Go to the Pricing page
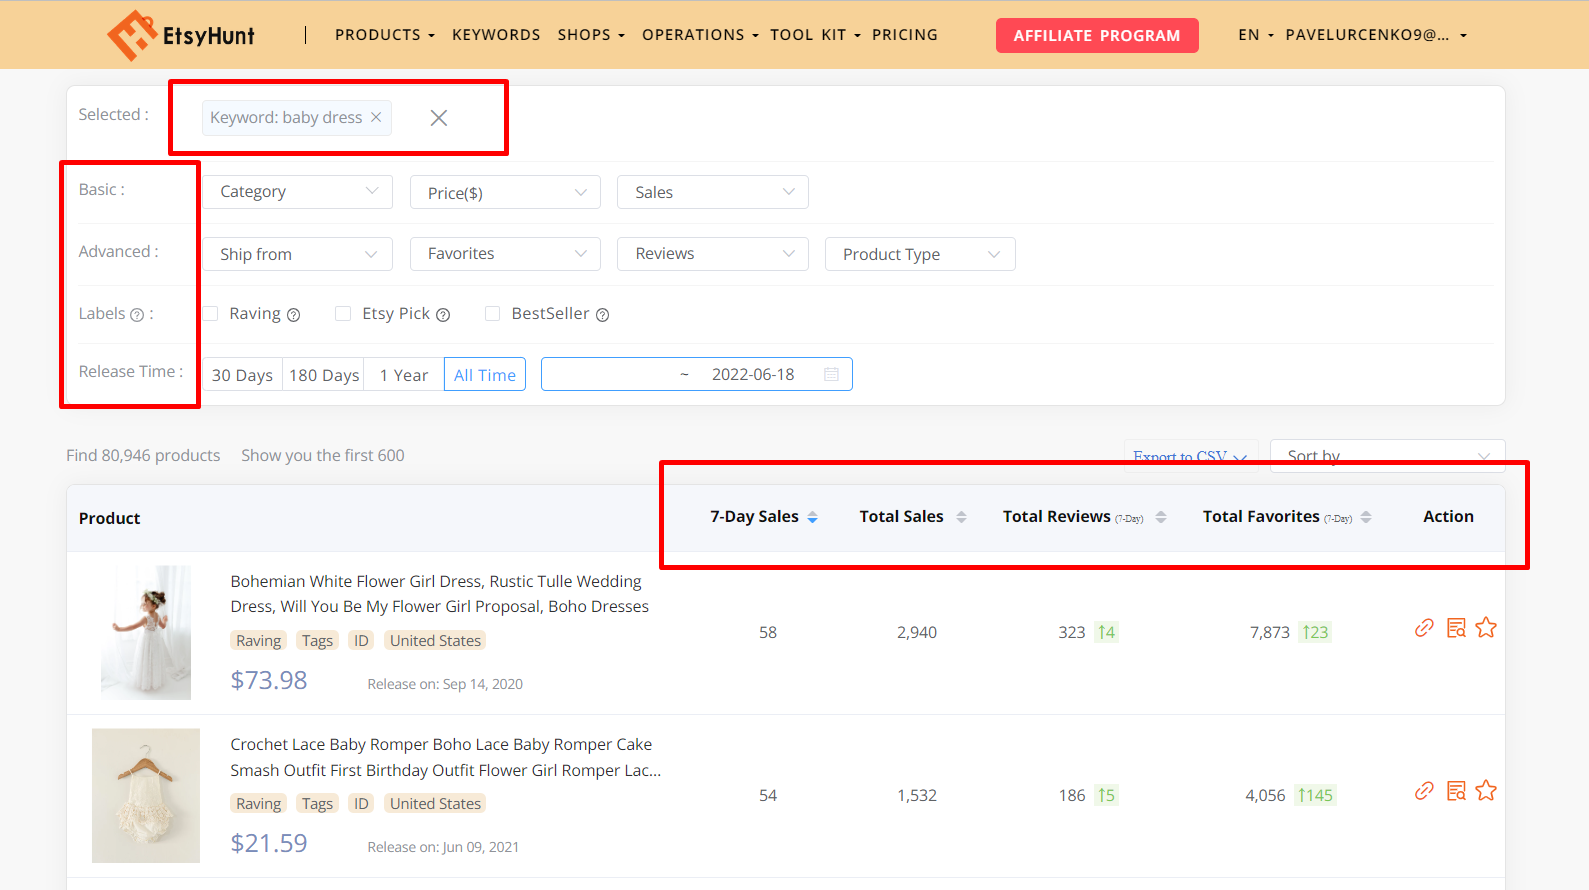This screenshot has width=1589, height=890. point(904,35)
